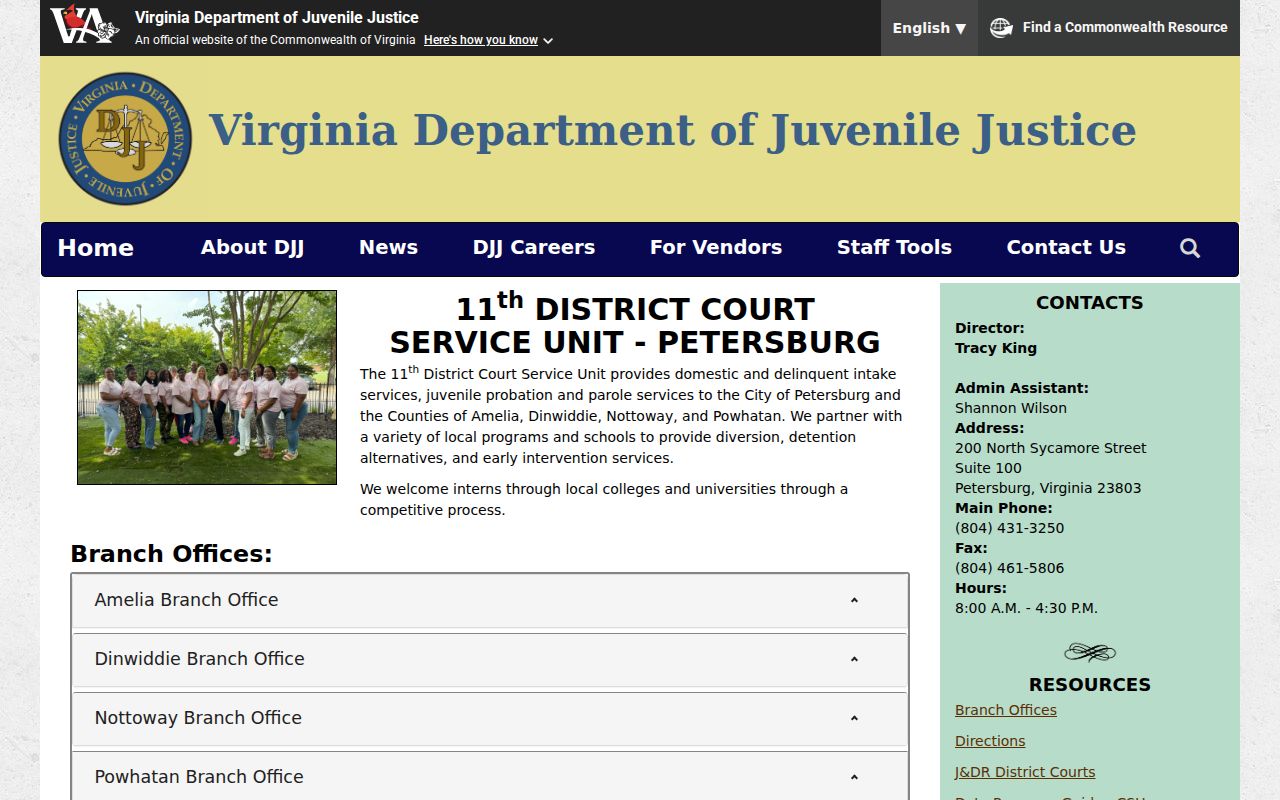The image size is (1280, 800).
Task: Open the For Vendors menu
Action: [x=716, y=247]
